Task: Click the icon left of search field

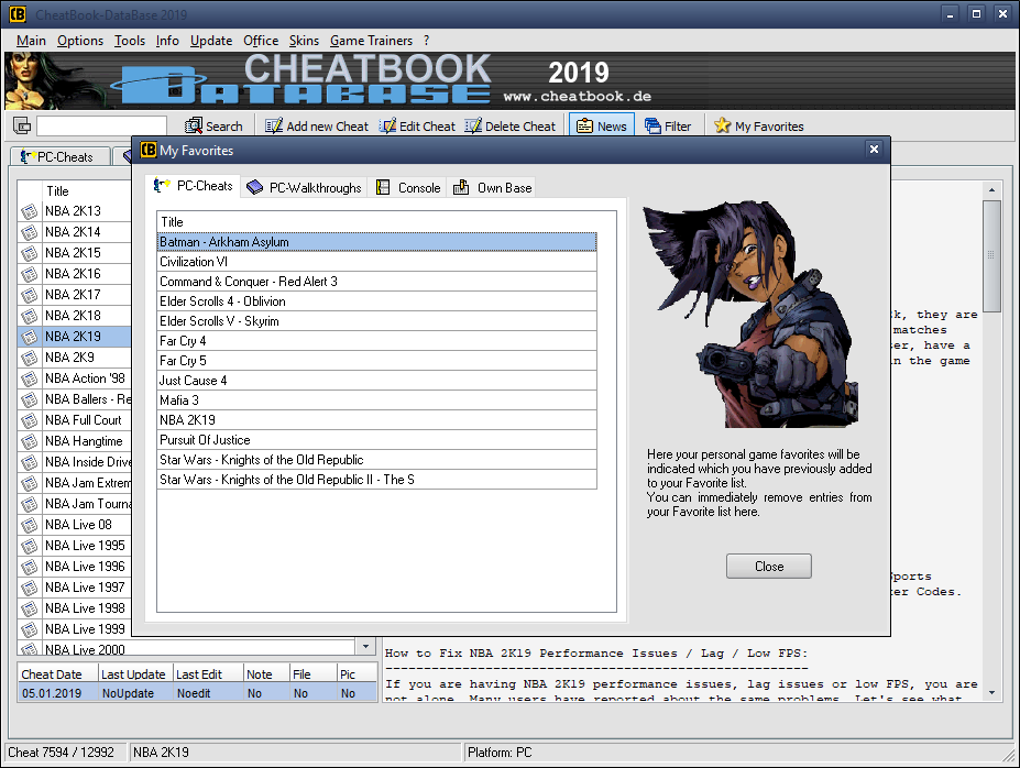Action: [x=21, y=126]
